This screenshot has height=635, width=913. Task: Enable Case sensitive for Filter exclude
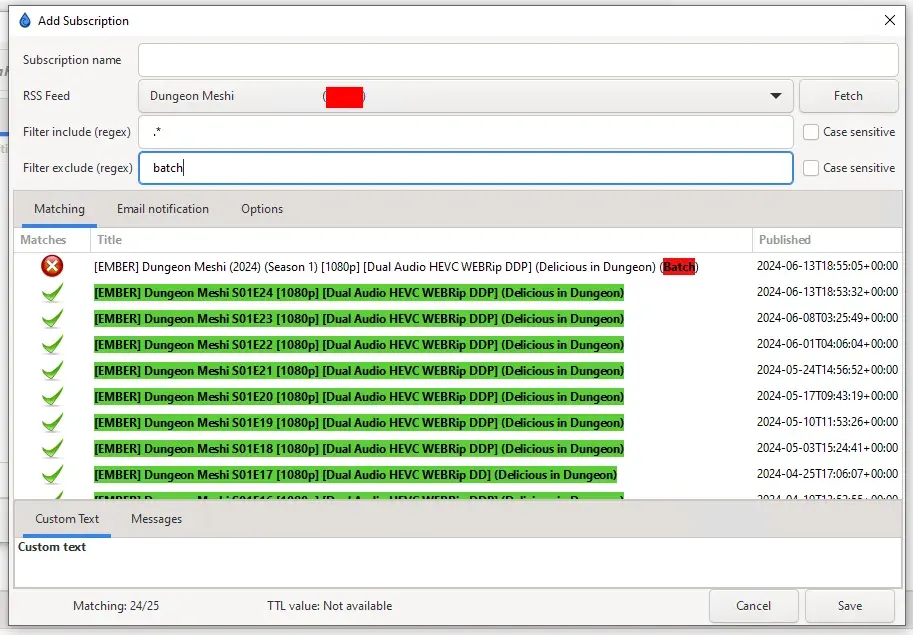pyautogui.click(x=811, y=168)
